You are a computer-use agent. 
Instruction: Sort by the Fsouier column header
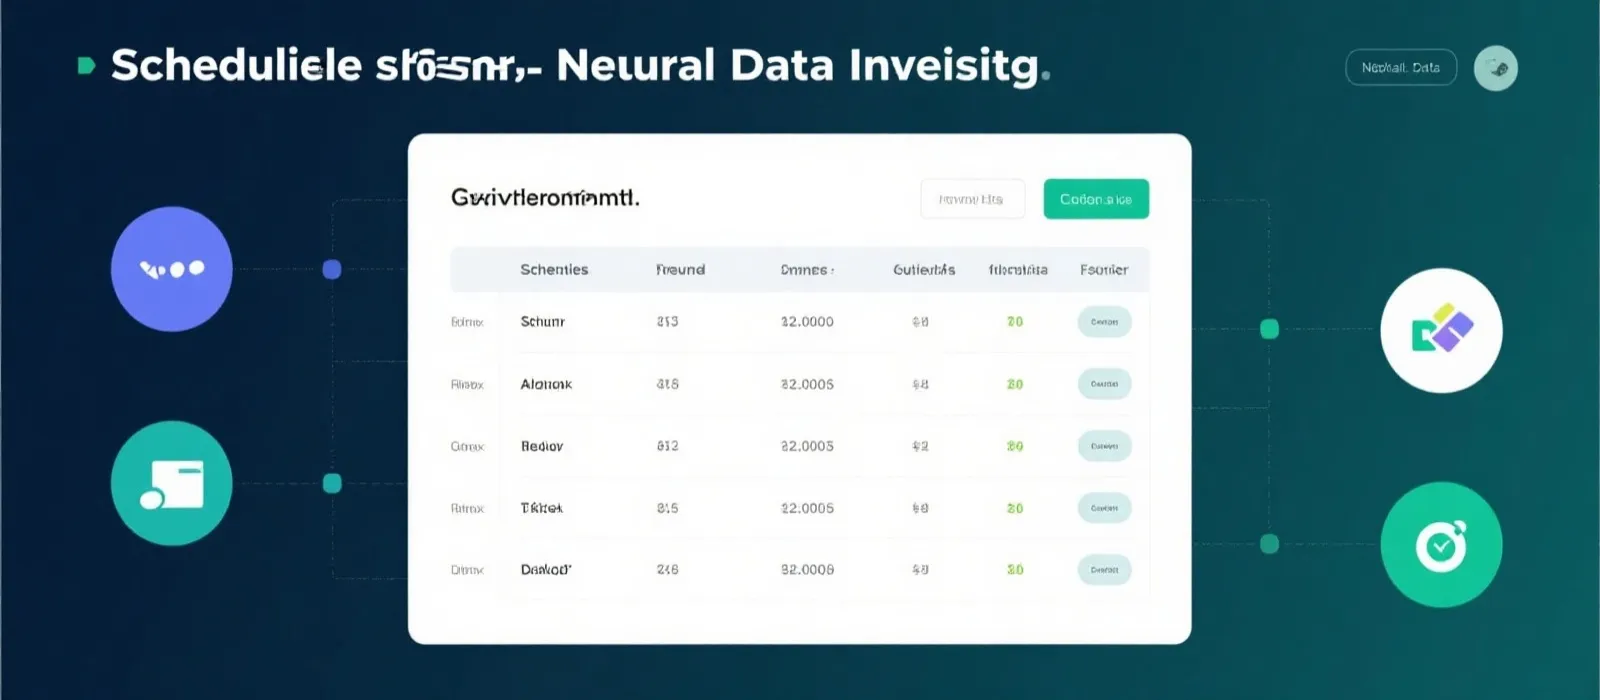[x=1103, y=270]
